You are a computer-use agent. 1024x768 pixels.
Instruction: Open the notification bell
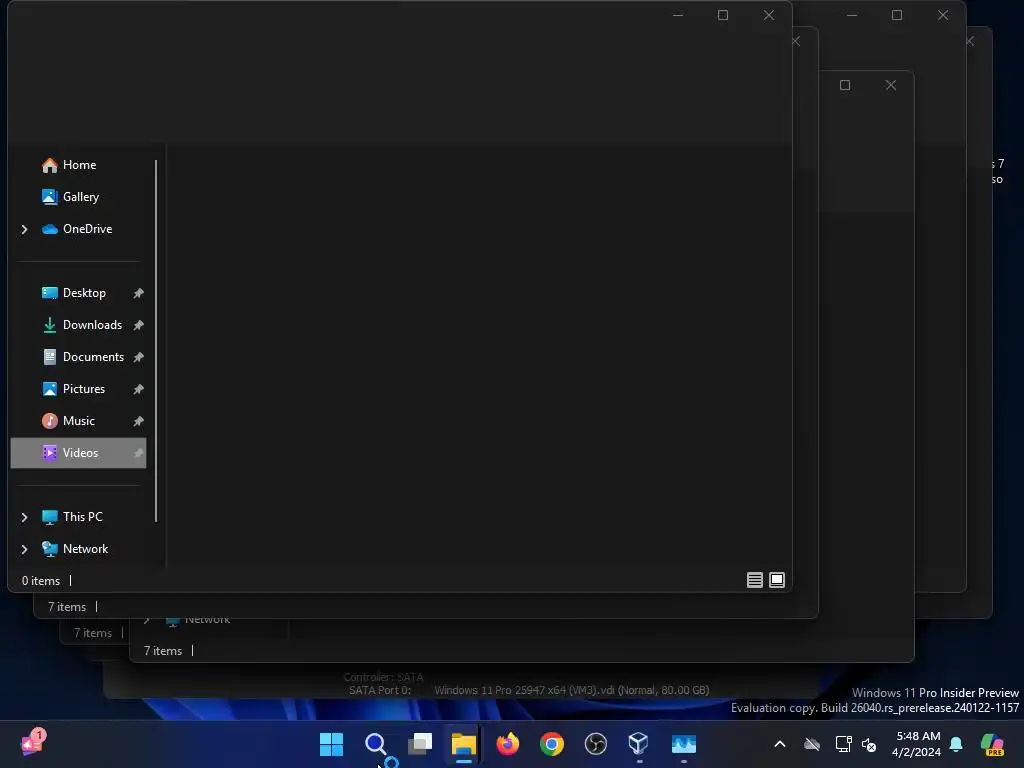point(956,744)
